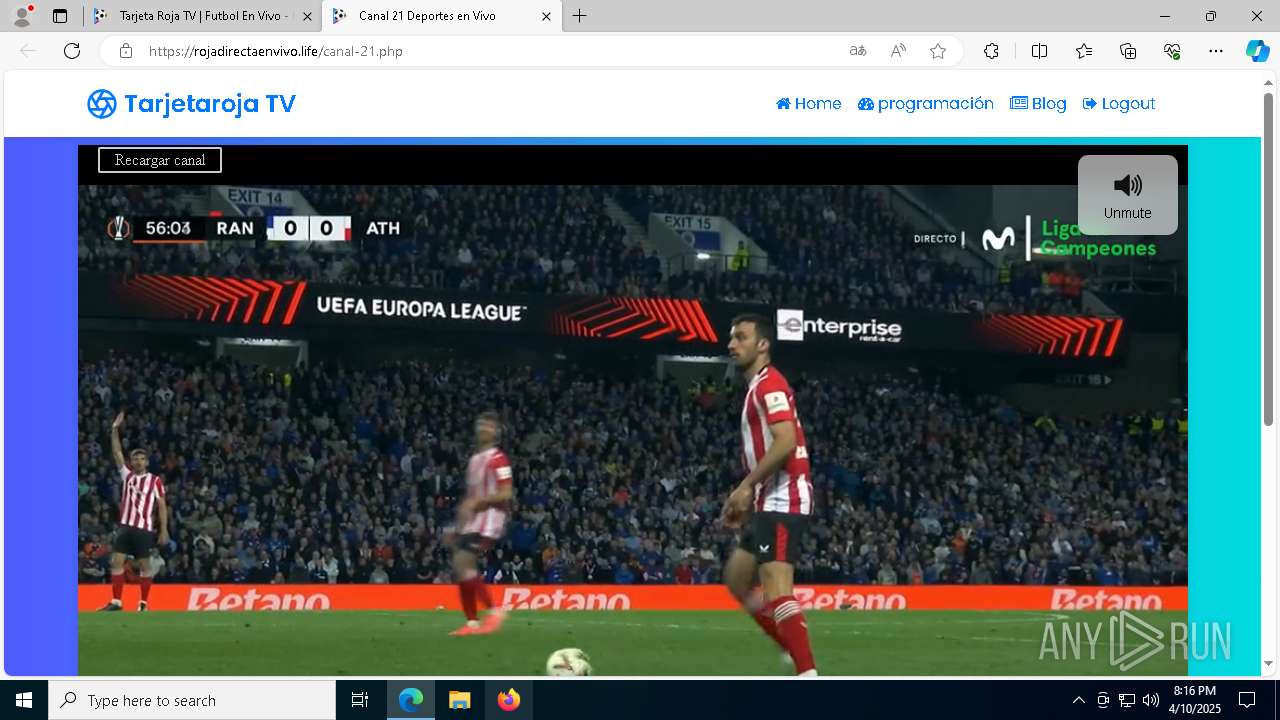Select the Canal 21 Deportes en Vivo tab
This screenshot has width=1280, height=720.
tap(440, 16)
